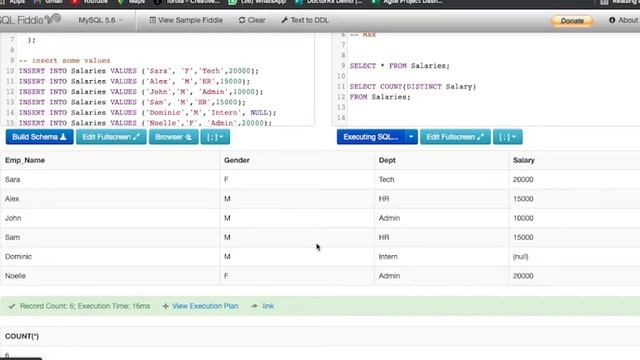The width and height of the screenshot is (640, 360).
Task: Open schema editor Edit Fullscreen
Action: 111,137
